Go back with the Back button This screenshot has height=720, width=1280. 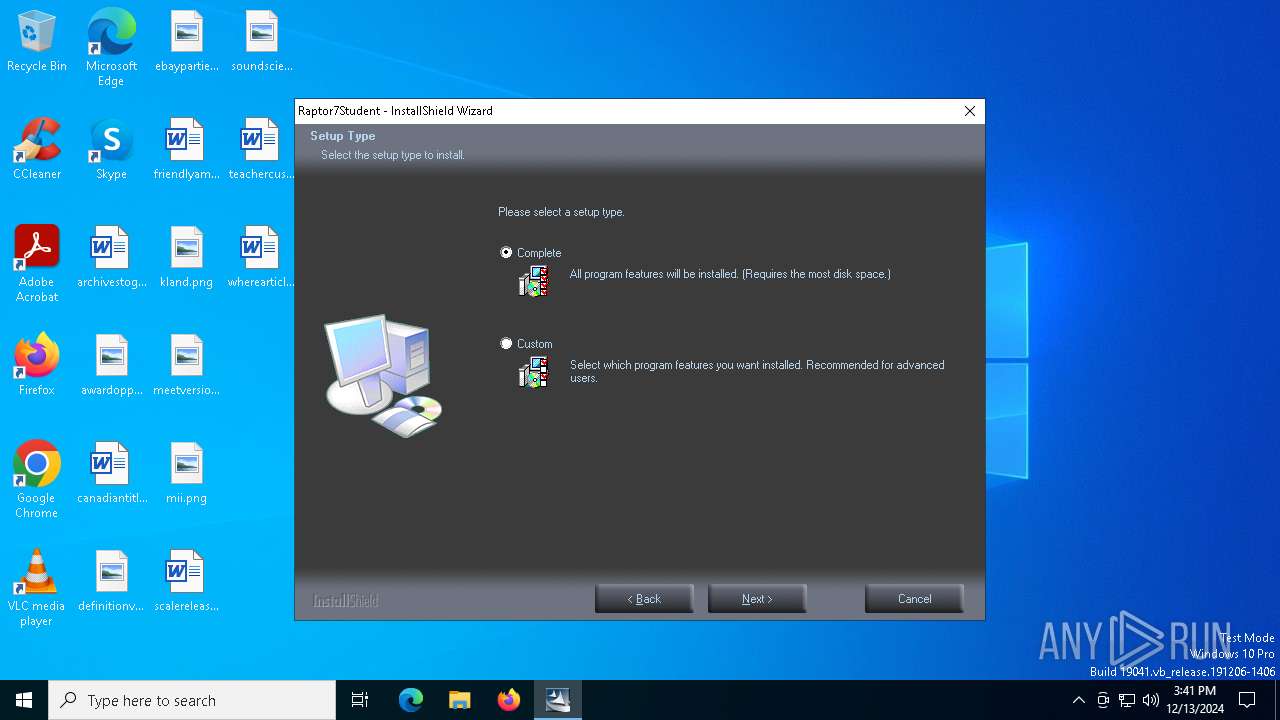(644, 599)
